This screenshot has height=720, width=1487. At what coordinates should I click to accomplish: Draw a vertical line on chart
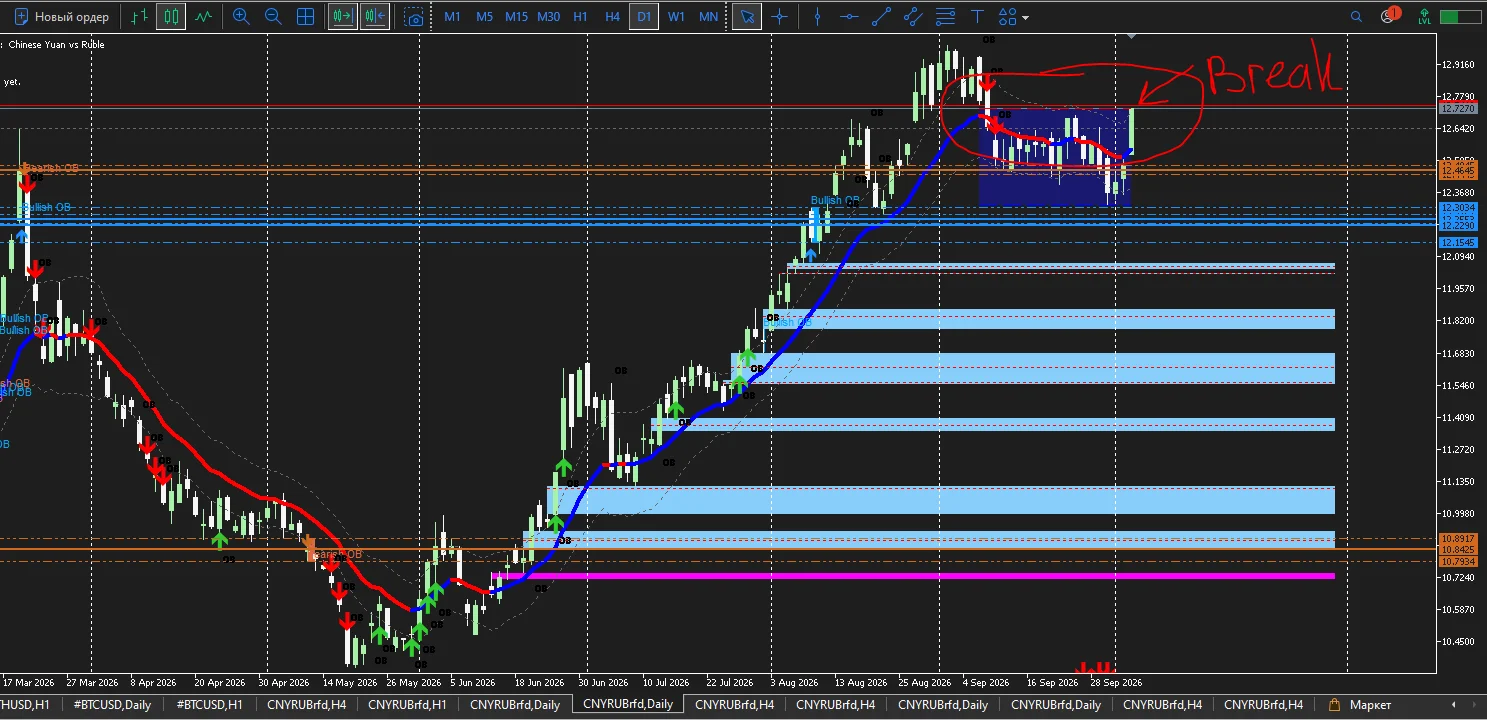(818, 17)
